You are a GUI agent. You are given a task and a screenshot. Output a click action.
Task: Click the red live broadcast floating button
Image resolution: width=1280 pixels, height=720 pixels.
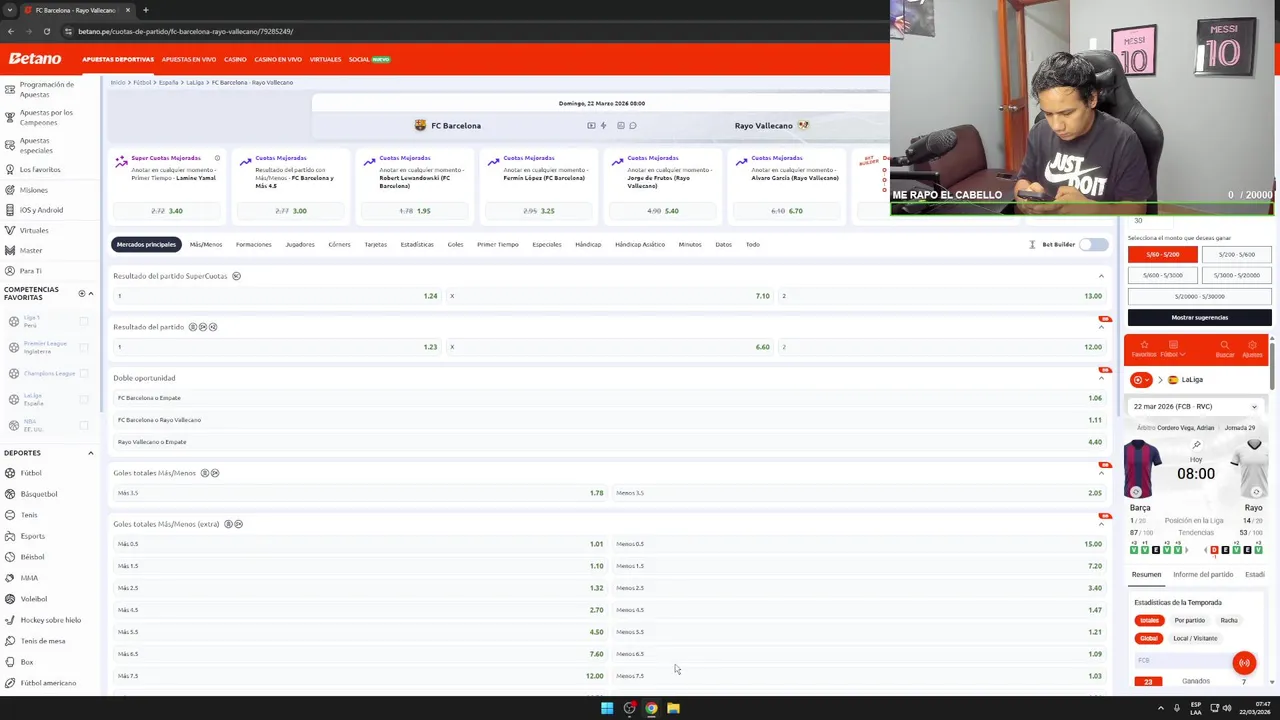coord(1244,663)
